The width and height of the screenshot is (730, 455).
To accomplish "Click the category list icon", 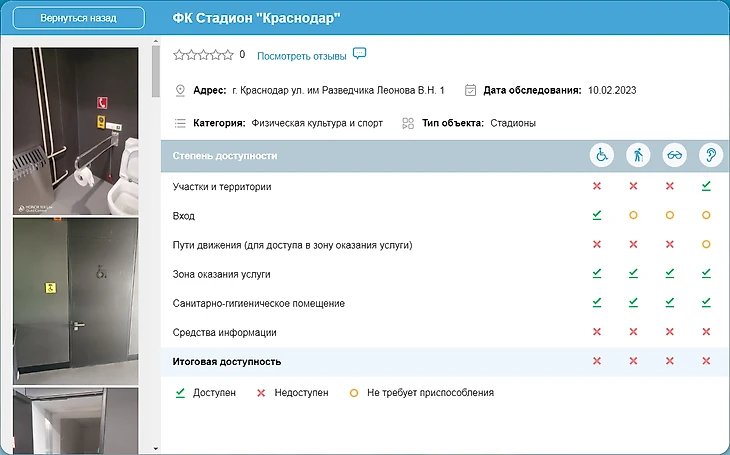I will tap(180, 123).
